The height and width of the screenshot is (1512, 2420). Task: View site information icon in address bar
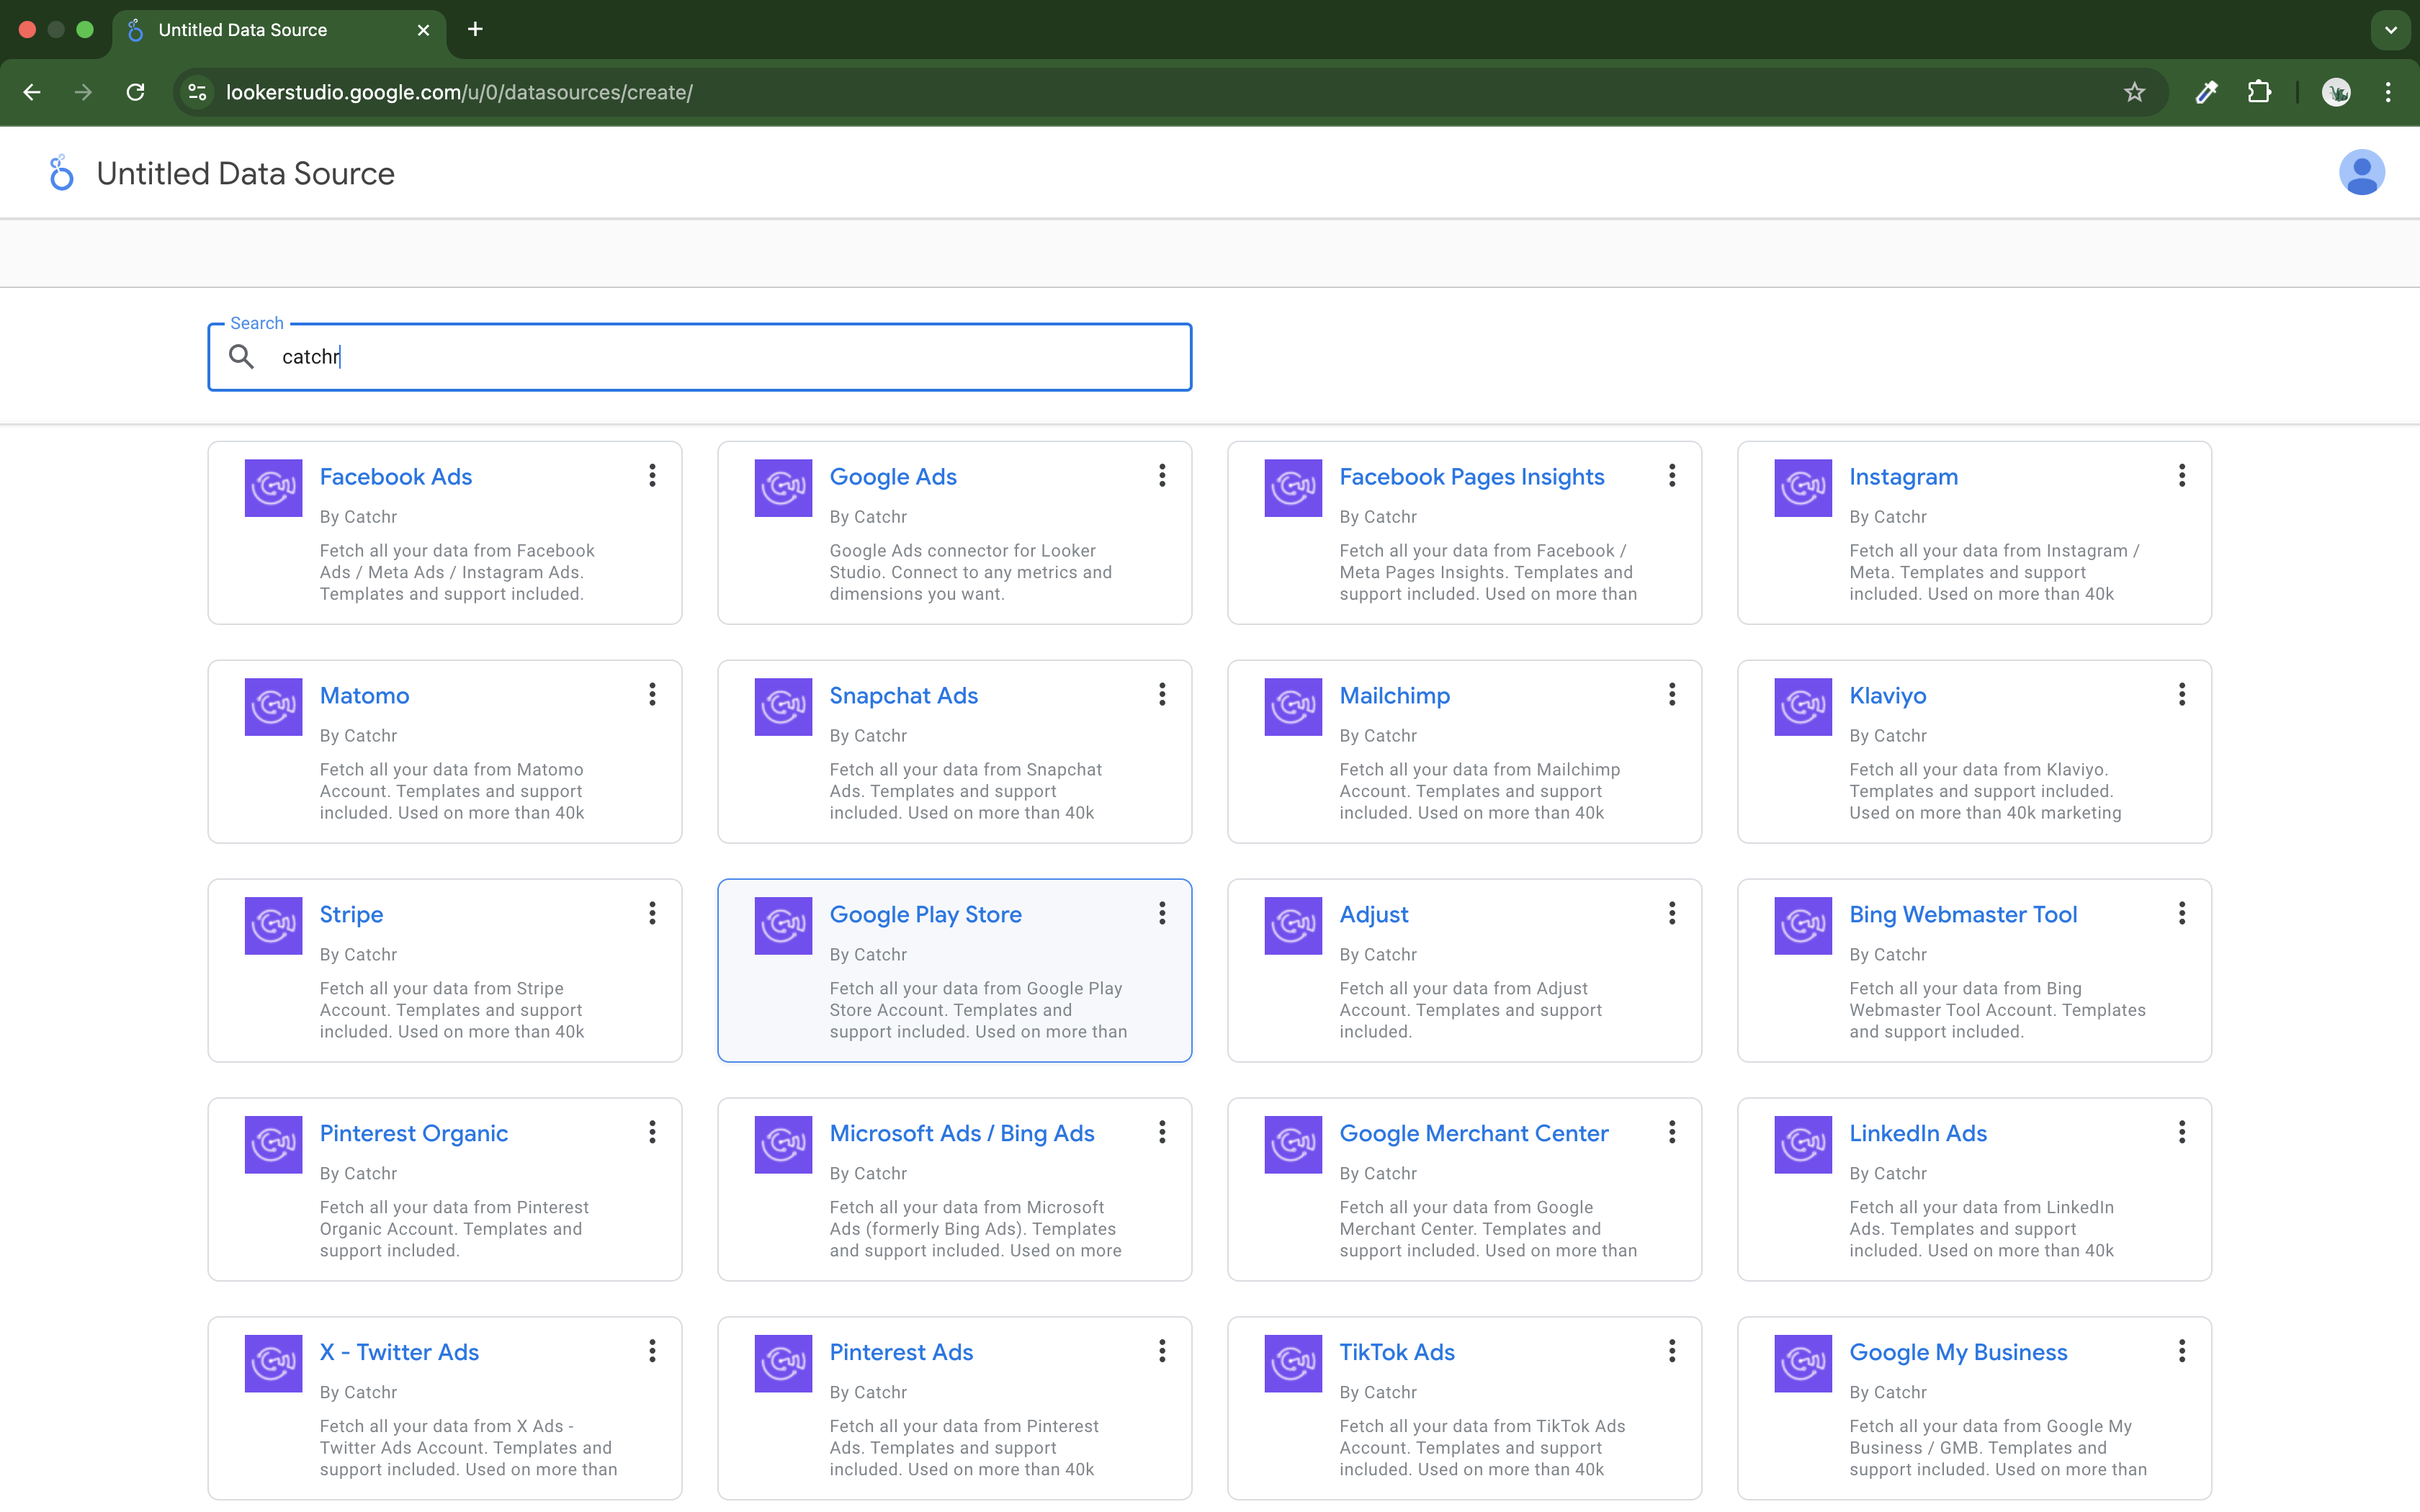(198, 92)
